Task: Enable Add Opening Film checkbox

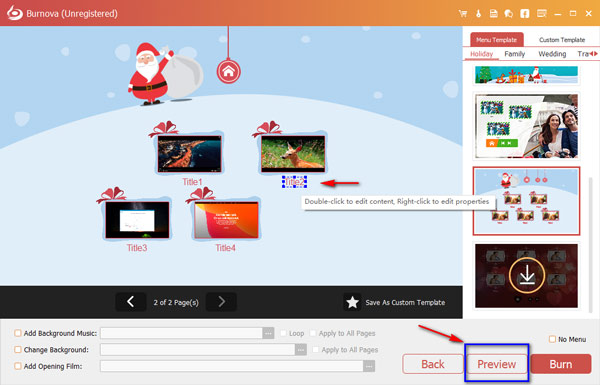Action: pos(18,366)
